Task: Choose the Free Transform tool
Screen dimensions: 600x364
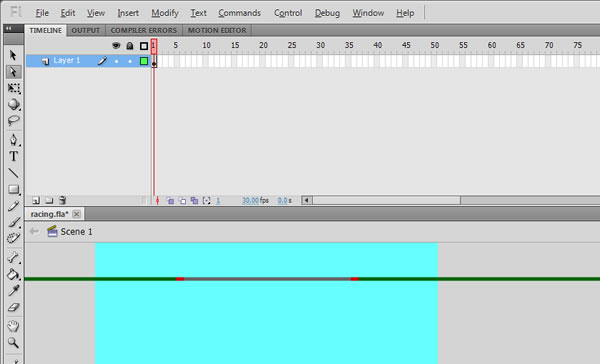Action: click(x=14, y=88)
